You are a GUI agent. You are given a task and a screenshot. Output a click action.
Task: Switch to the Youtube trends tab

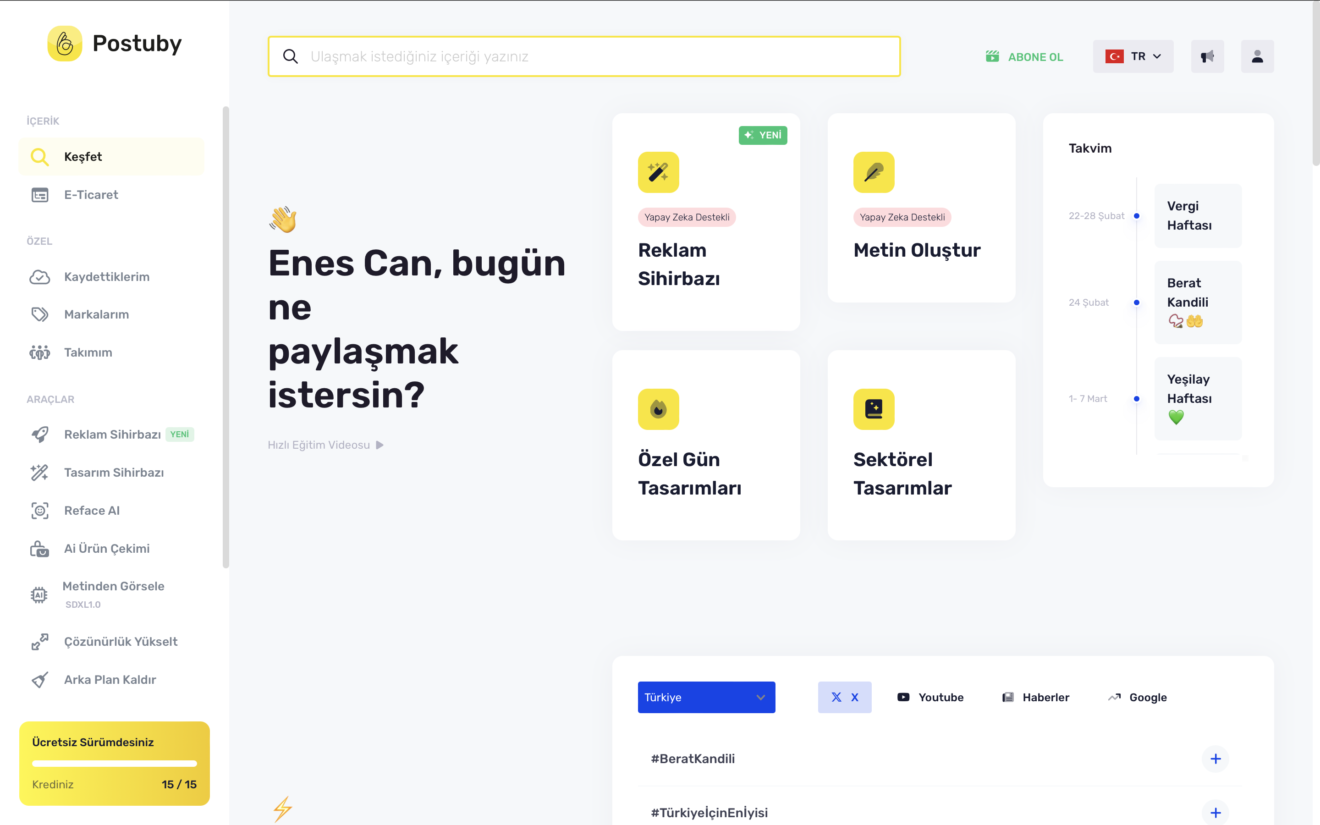pos(930,697)
